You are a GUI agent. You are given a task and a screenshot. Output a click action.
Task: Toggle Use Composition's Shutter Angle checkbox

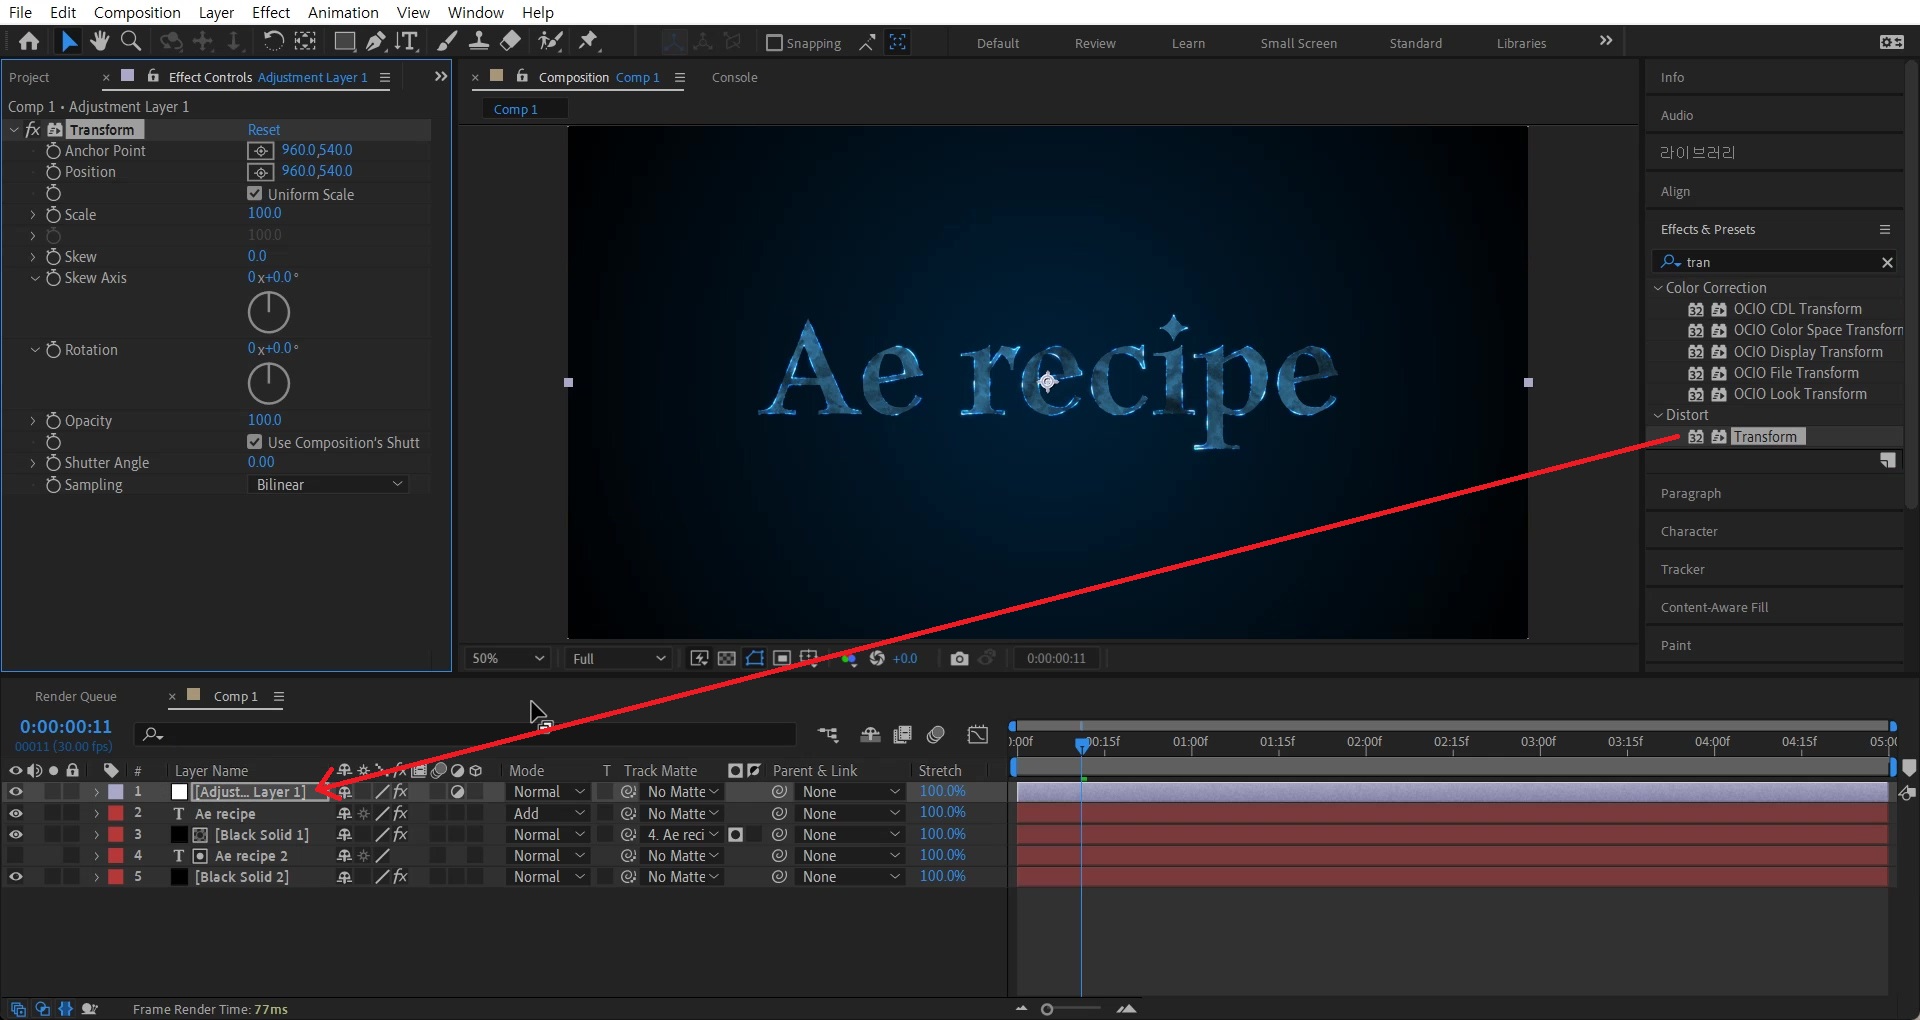(x=255, y=442)
